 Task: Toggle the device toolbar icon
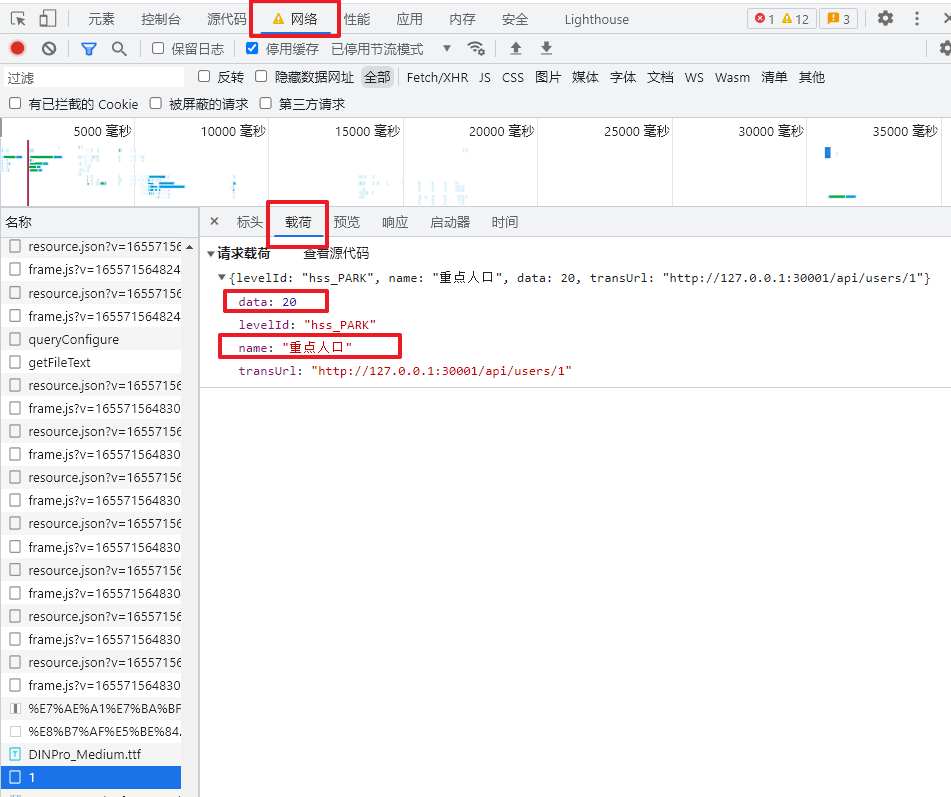click(47, 19)
